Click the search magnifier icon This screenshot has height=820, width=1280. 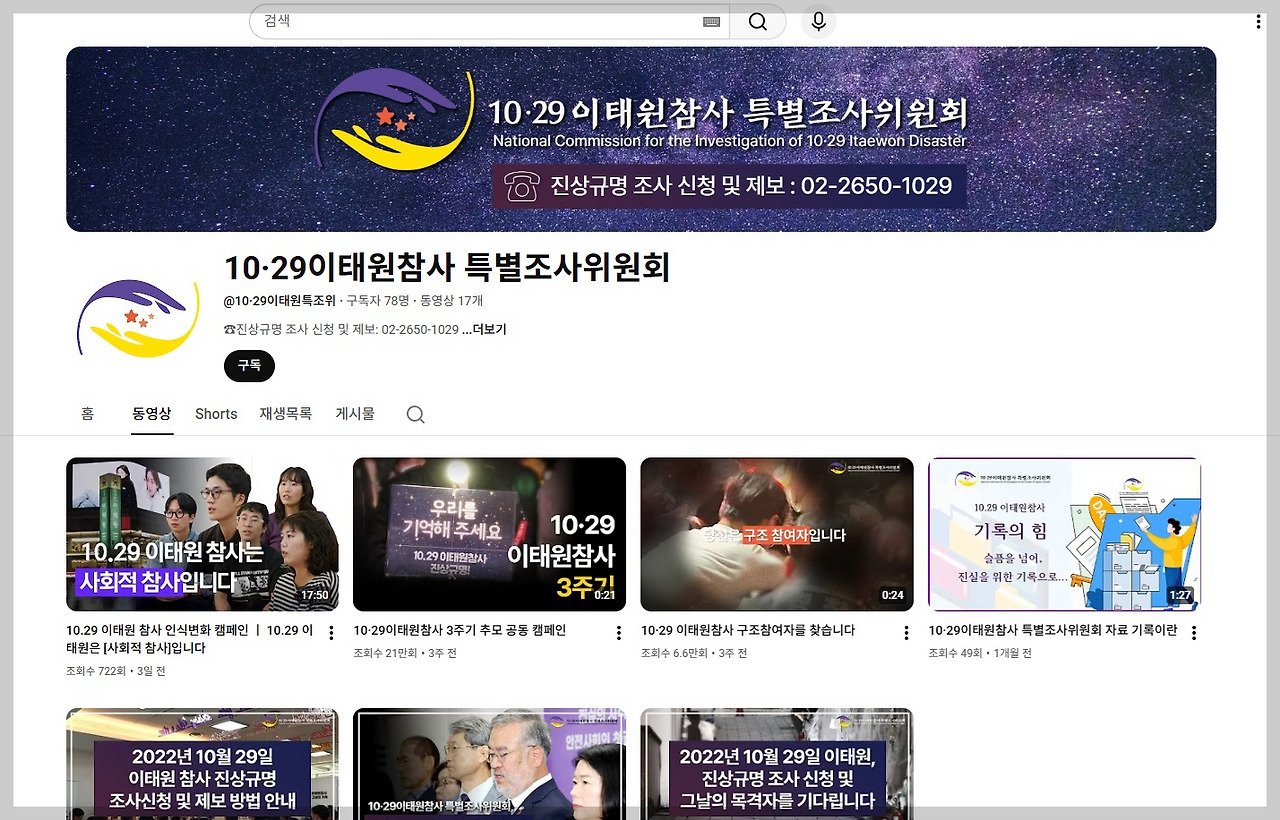pyautogui.click(x=757, y=21)
